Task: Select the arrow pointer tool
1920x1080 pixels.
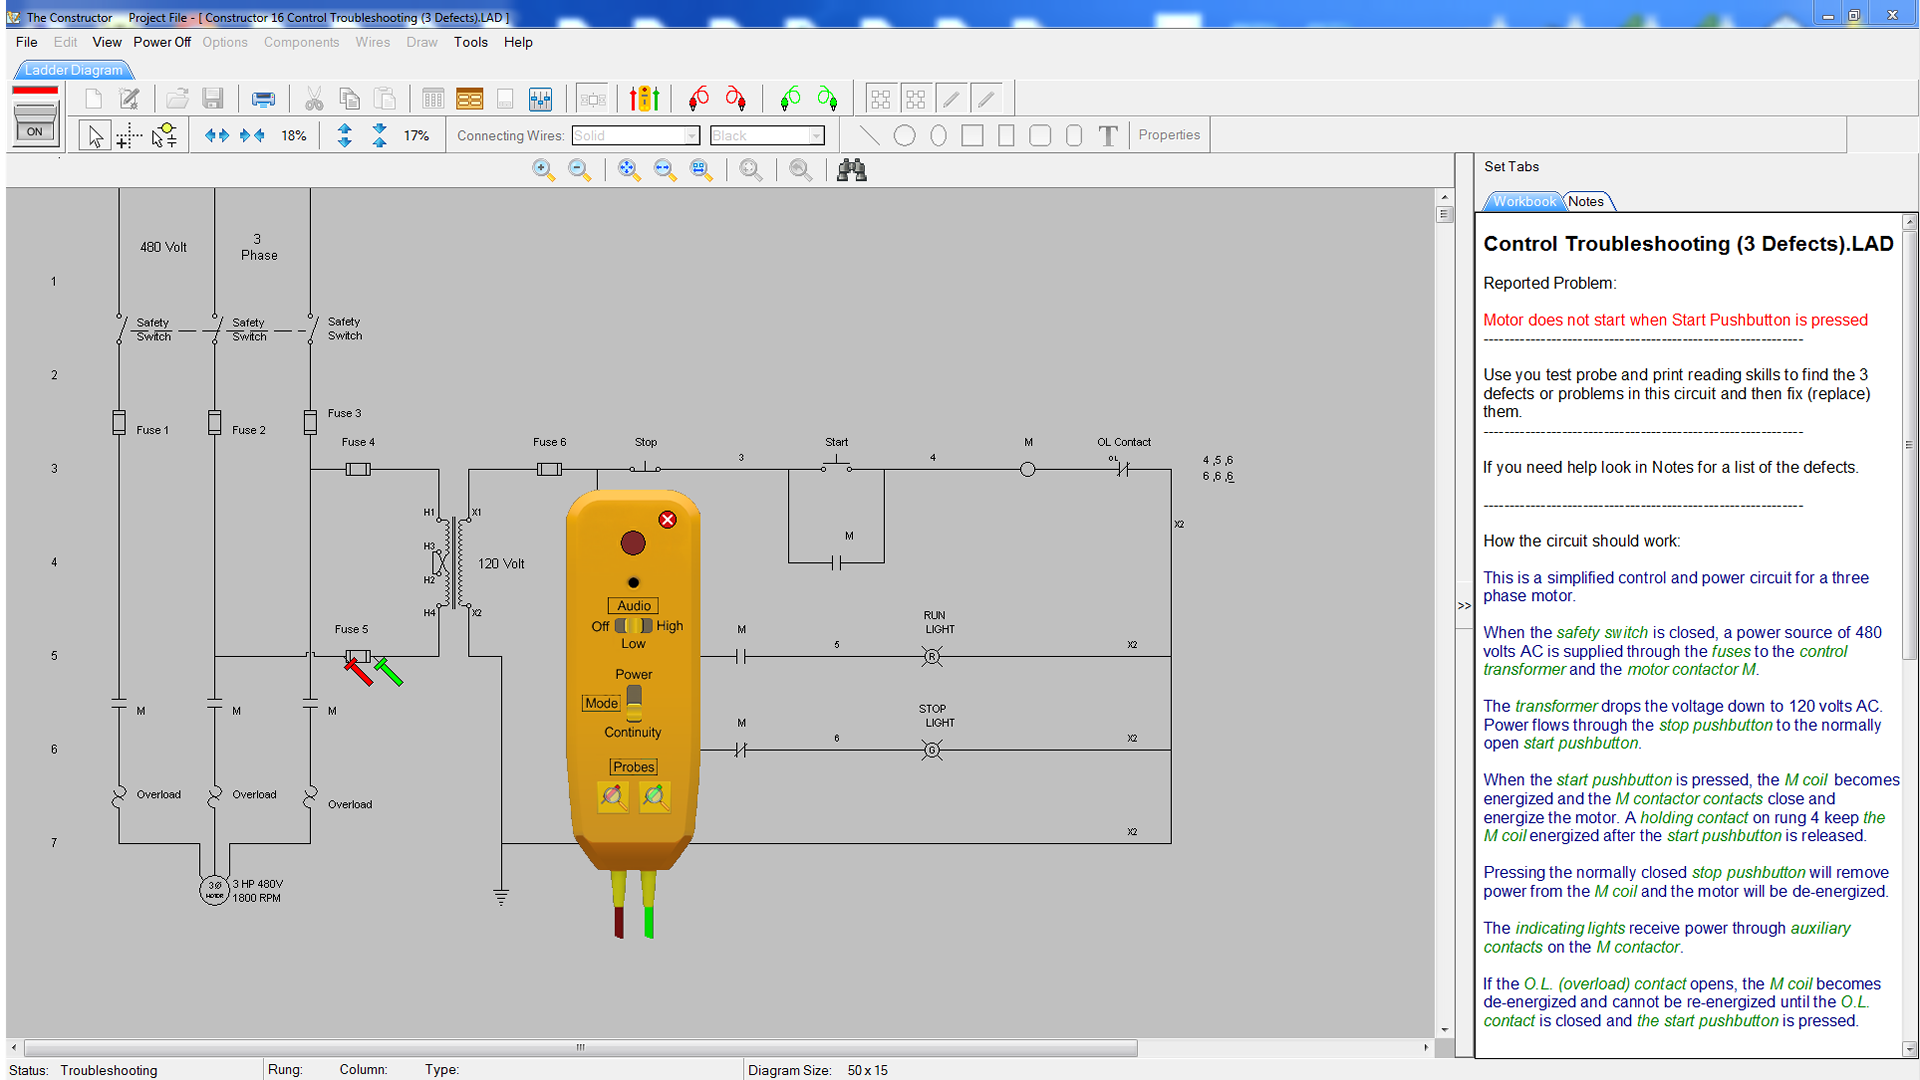Action: (x=95, y=136)
